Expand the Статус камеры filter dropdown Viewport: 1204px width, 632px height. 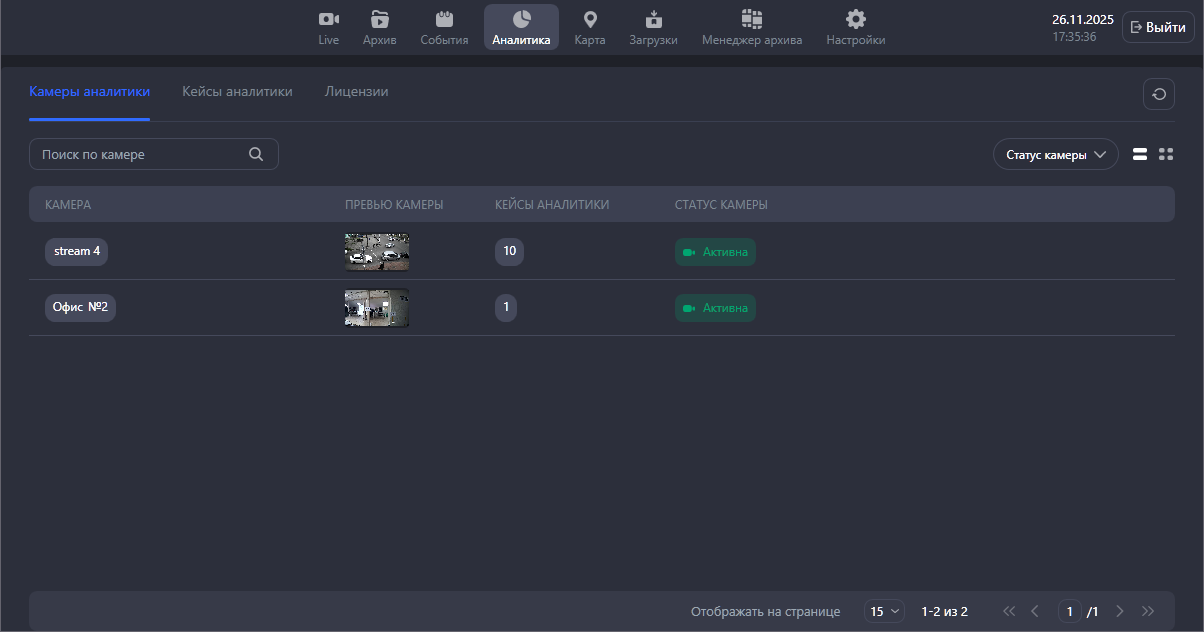(x=1055, y=155)
